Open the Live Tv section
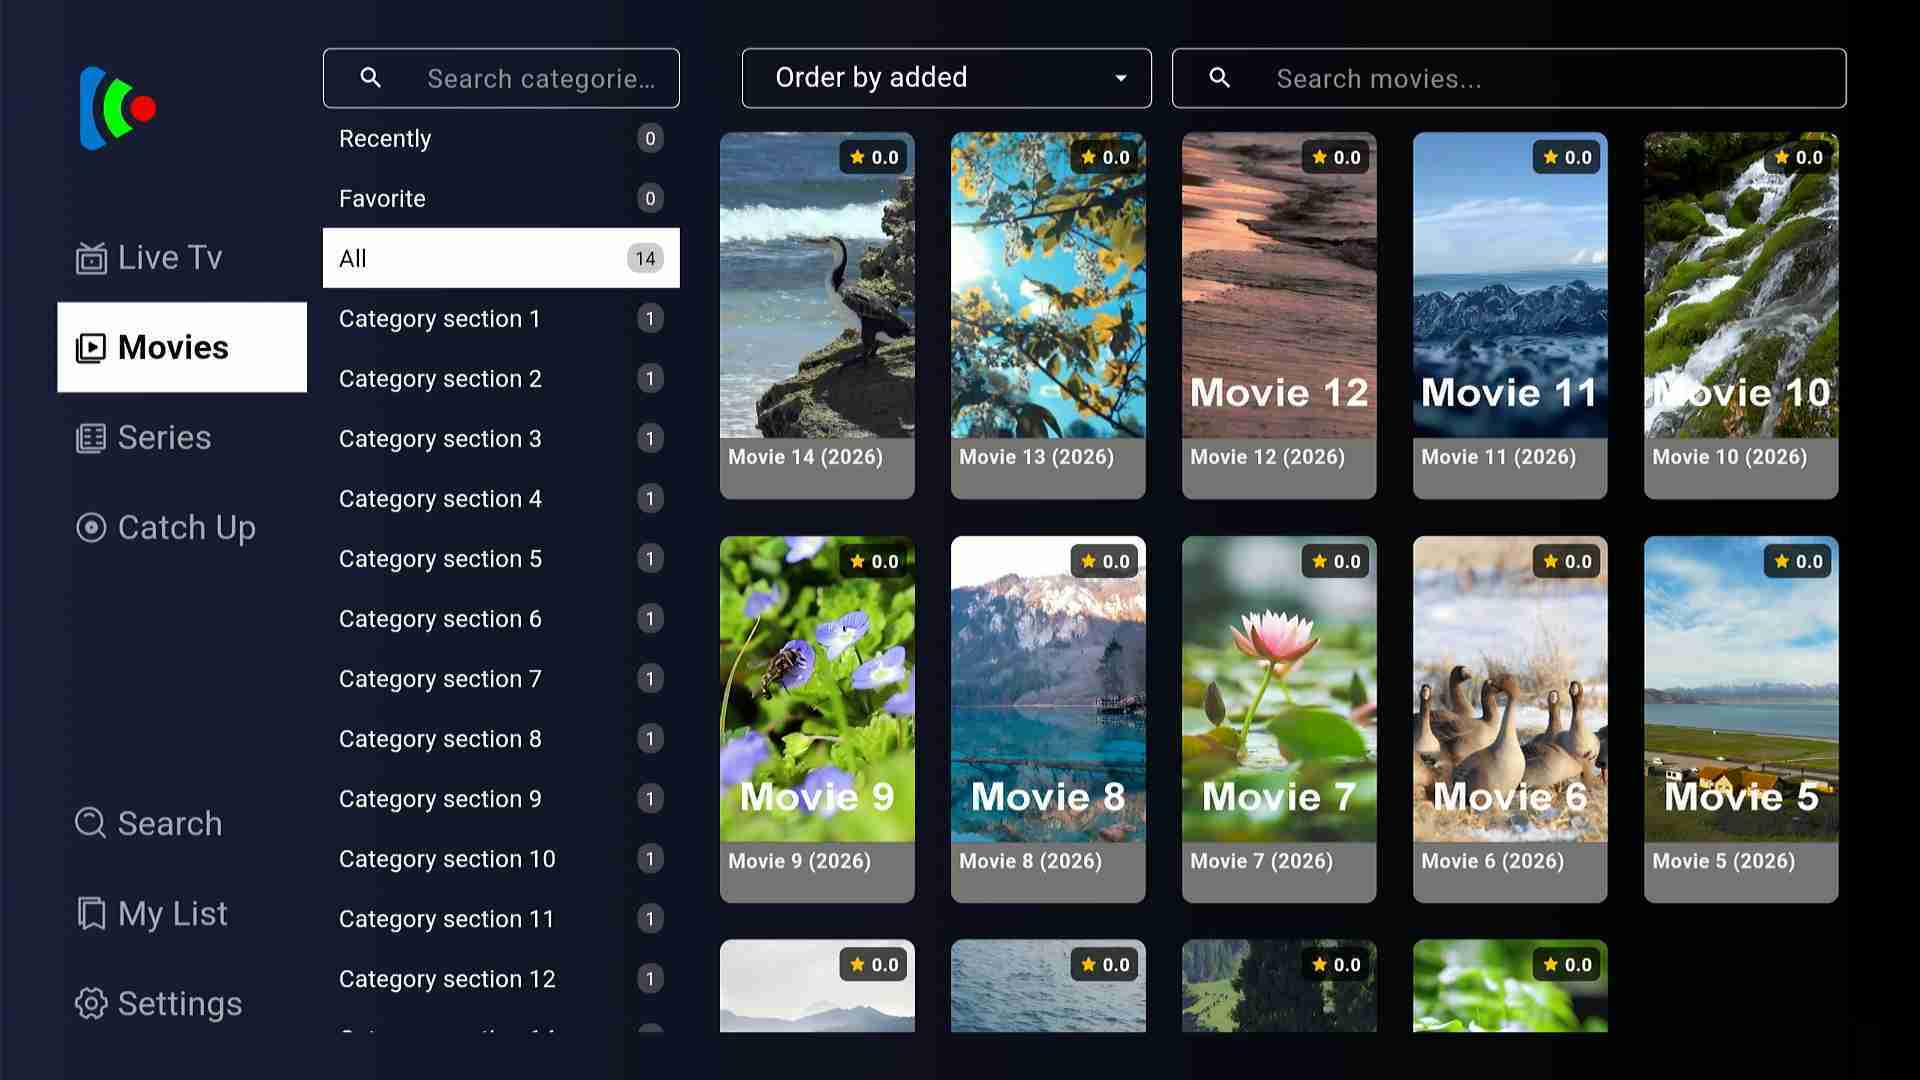Image resolution: width=1920 pixels, height=1080 pixels. click(x=182, y=258)
